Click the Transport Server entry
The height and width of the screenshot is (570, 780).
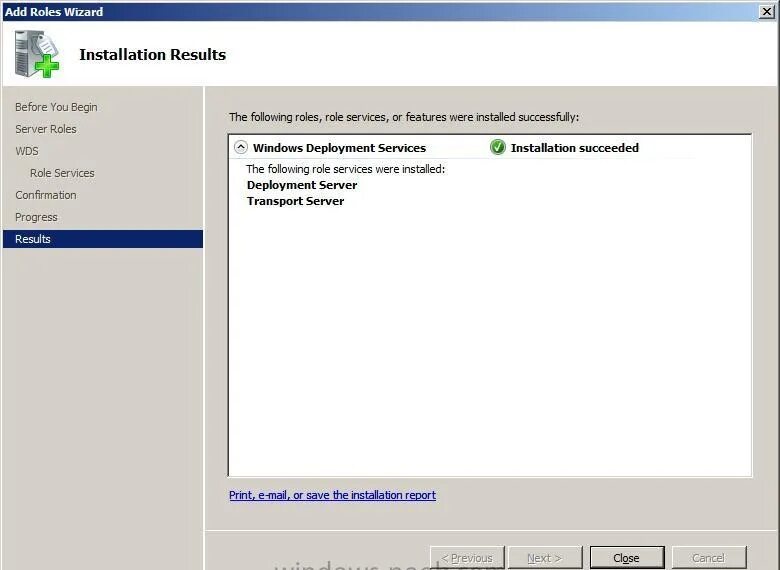coord(295,201)
